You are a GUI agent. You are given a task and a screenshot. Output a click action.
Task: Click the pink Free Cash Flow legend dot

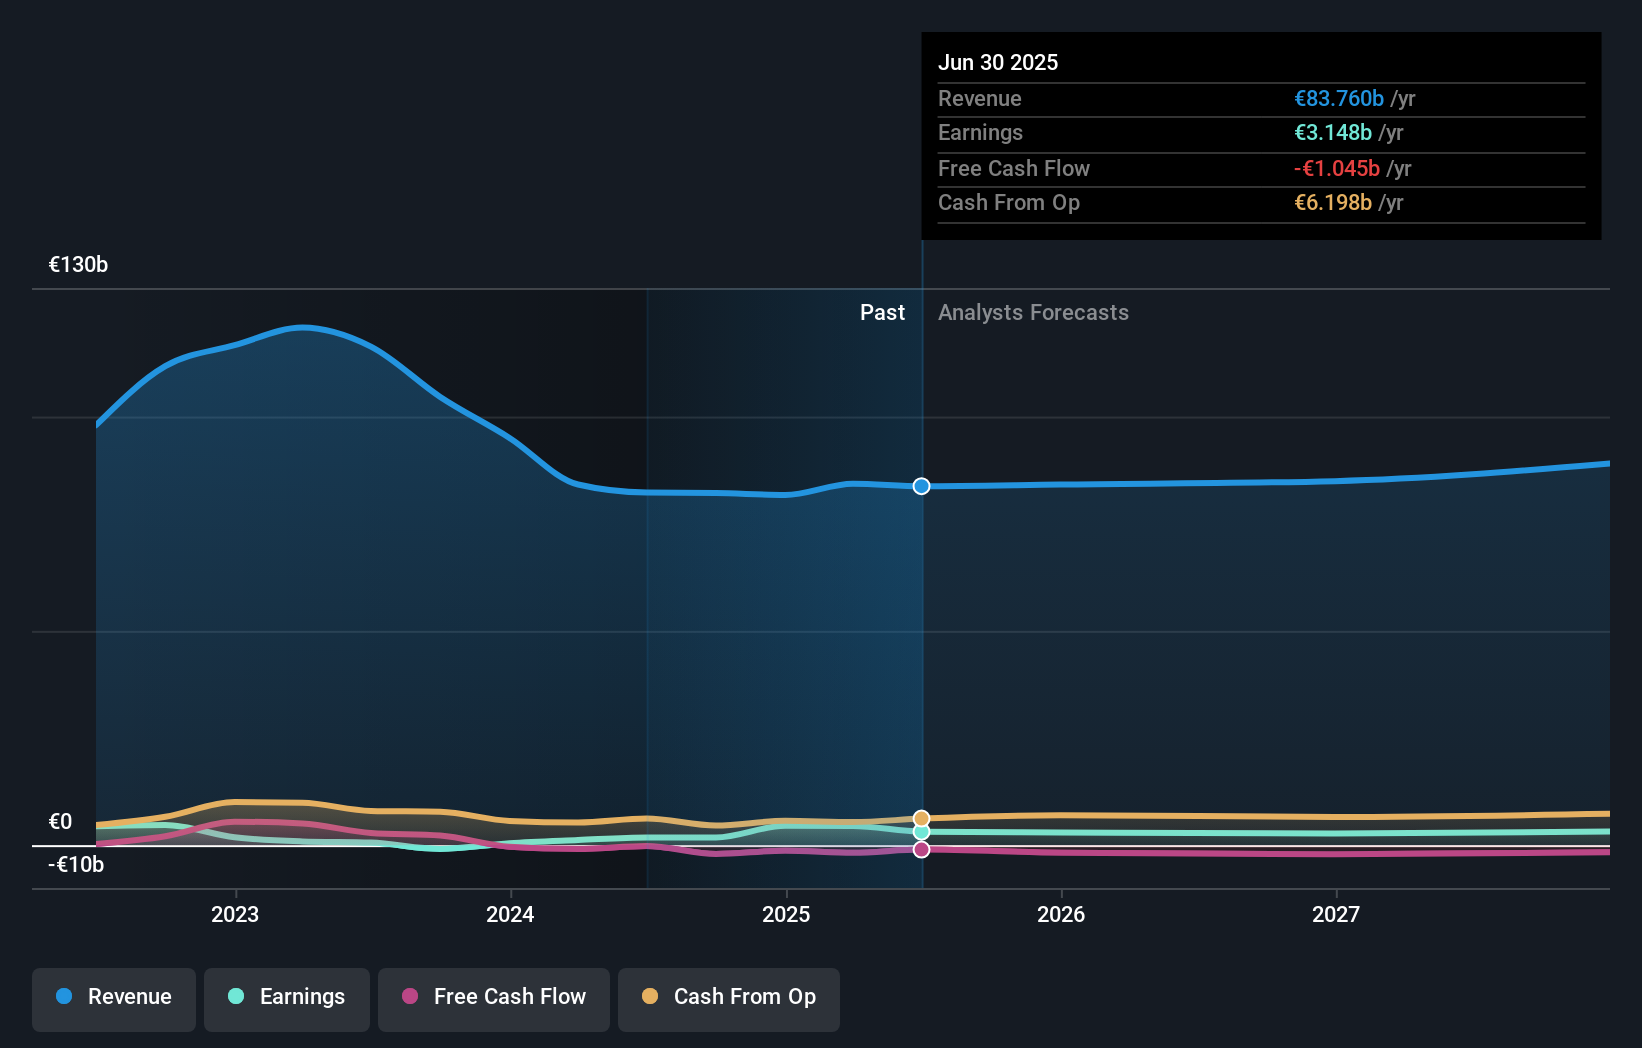tap(410, 997)
